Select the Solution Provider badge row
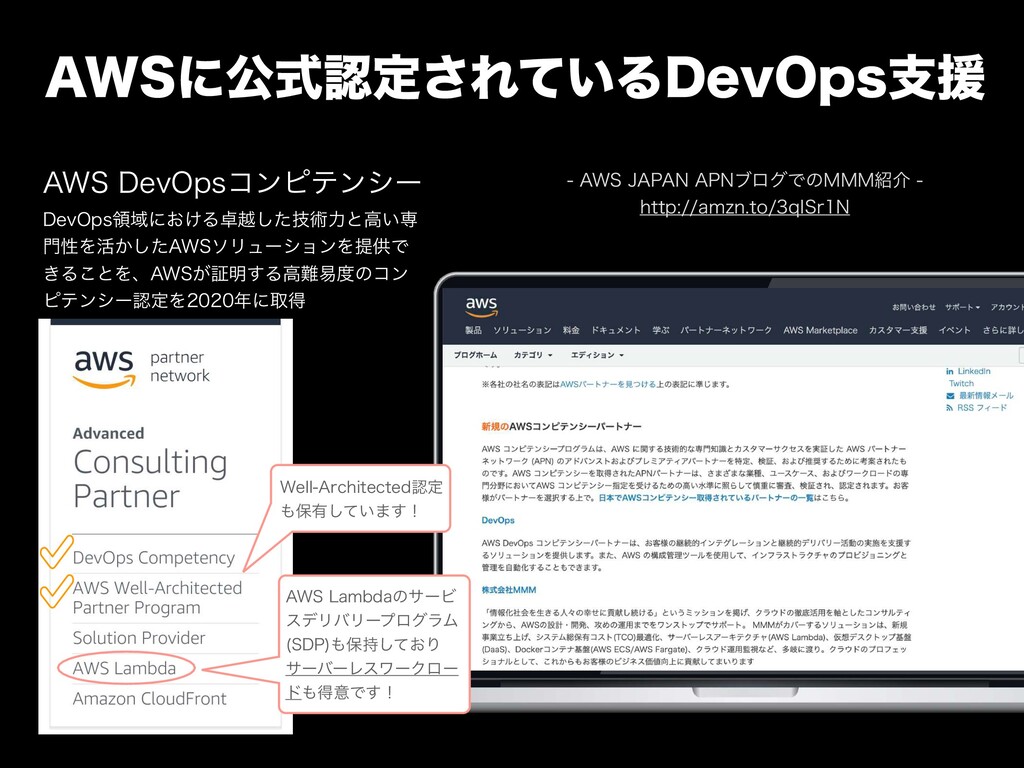The height and width of the screenshot is (768, 1024). (x=138, y=638)
